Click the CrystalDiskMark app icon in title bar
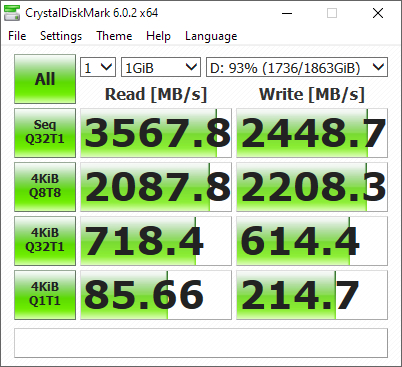Viewport: 402px width, 367px height. 12,13
